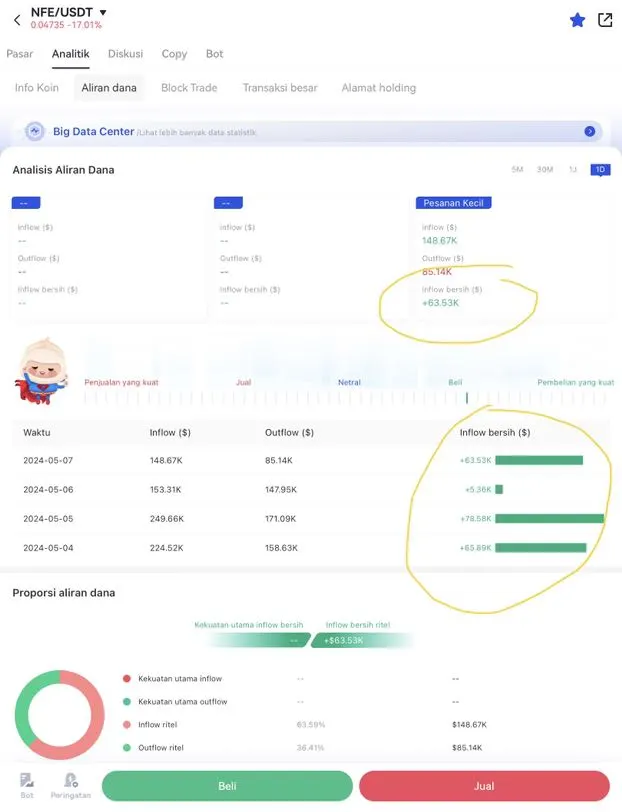The height and width of the screenshot is (812, 622).
Task: Select the 1J time range
Action: (x=573, y=169)
